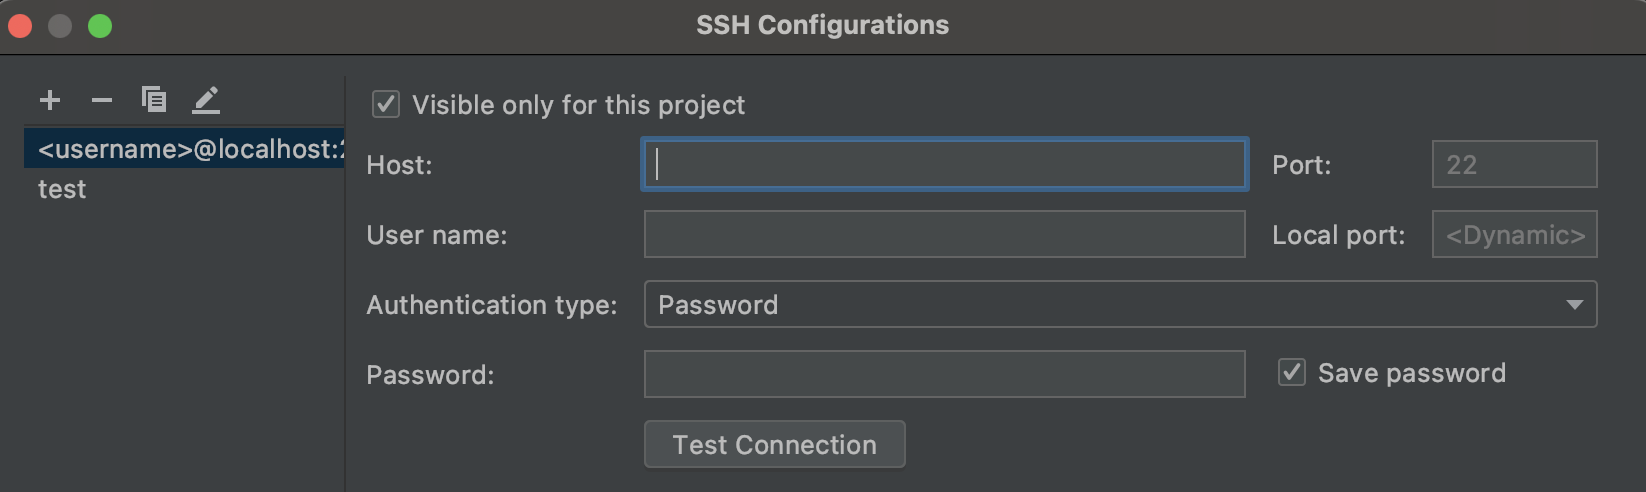The height and width of the screenshot is (492, 1646).
Task: Click the SSH Configurations title bar
Action: click(x=822, y=26)
